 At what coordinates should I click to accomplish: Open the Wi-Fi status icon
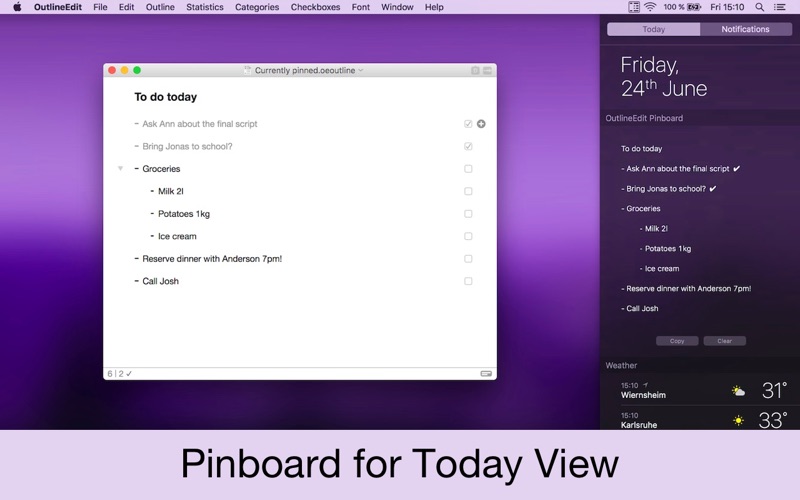pyautogui.click(x=650, y=7)
